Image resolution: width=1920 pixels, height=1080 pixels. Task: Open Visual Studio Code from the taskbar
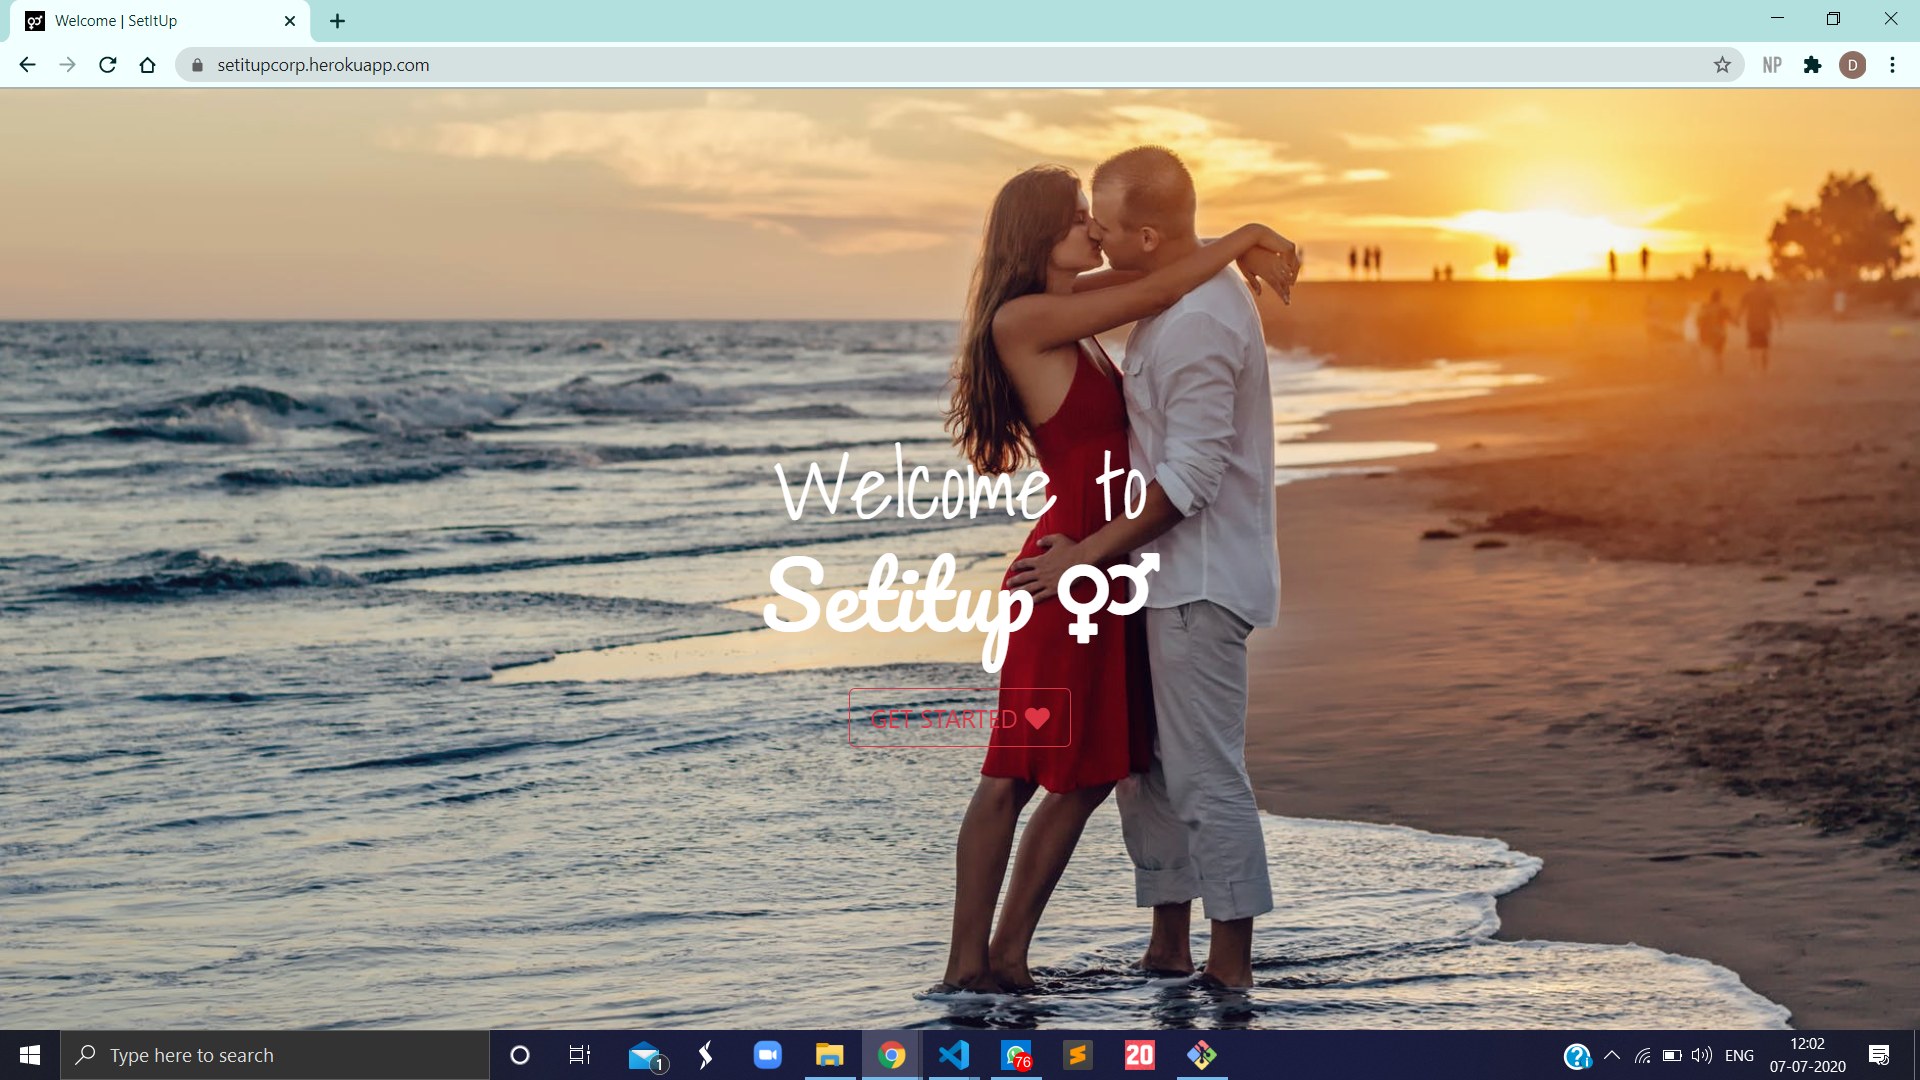[x=954, y=1055]
